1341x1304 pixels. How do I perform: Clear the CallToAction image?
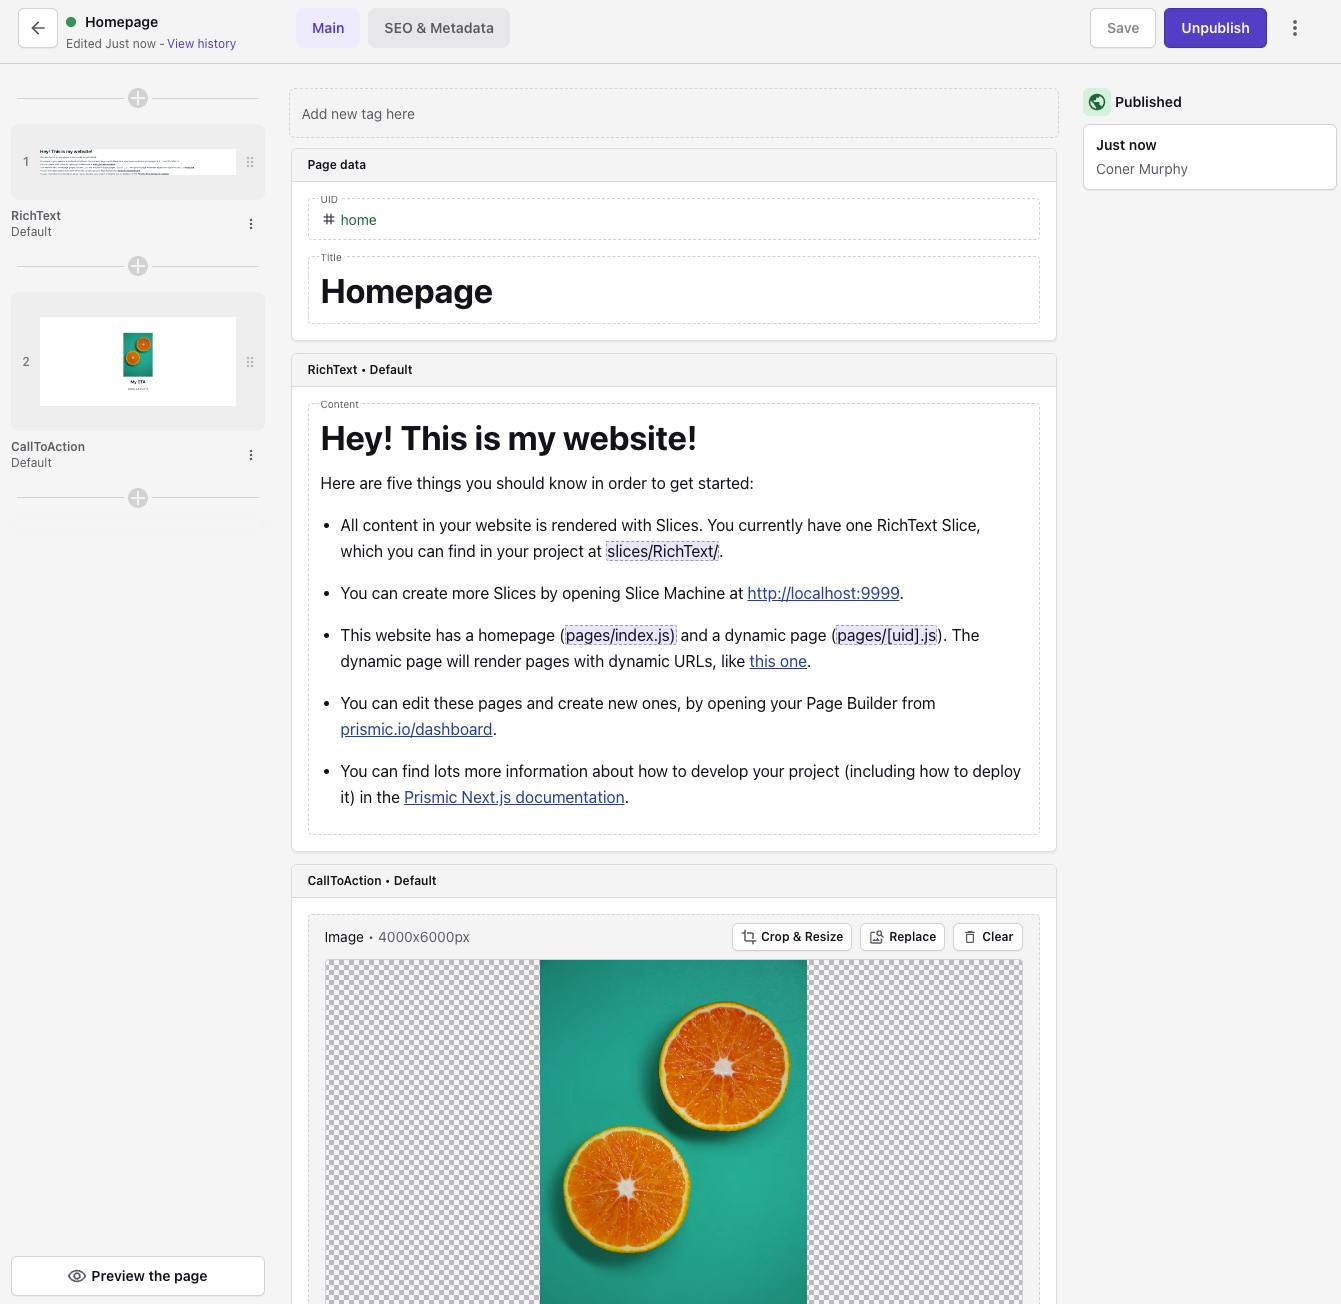coord(987,937)
